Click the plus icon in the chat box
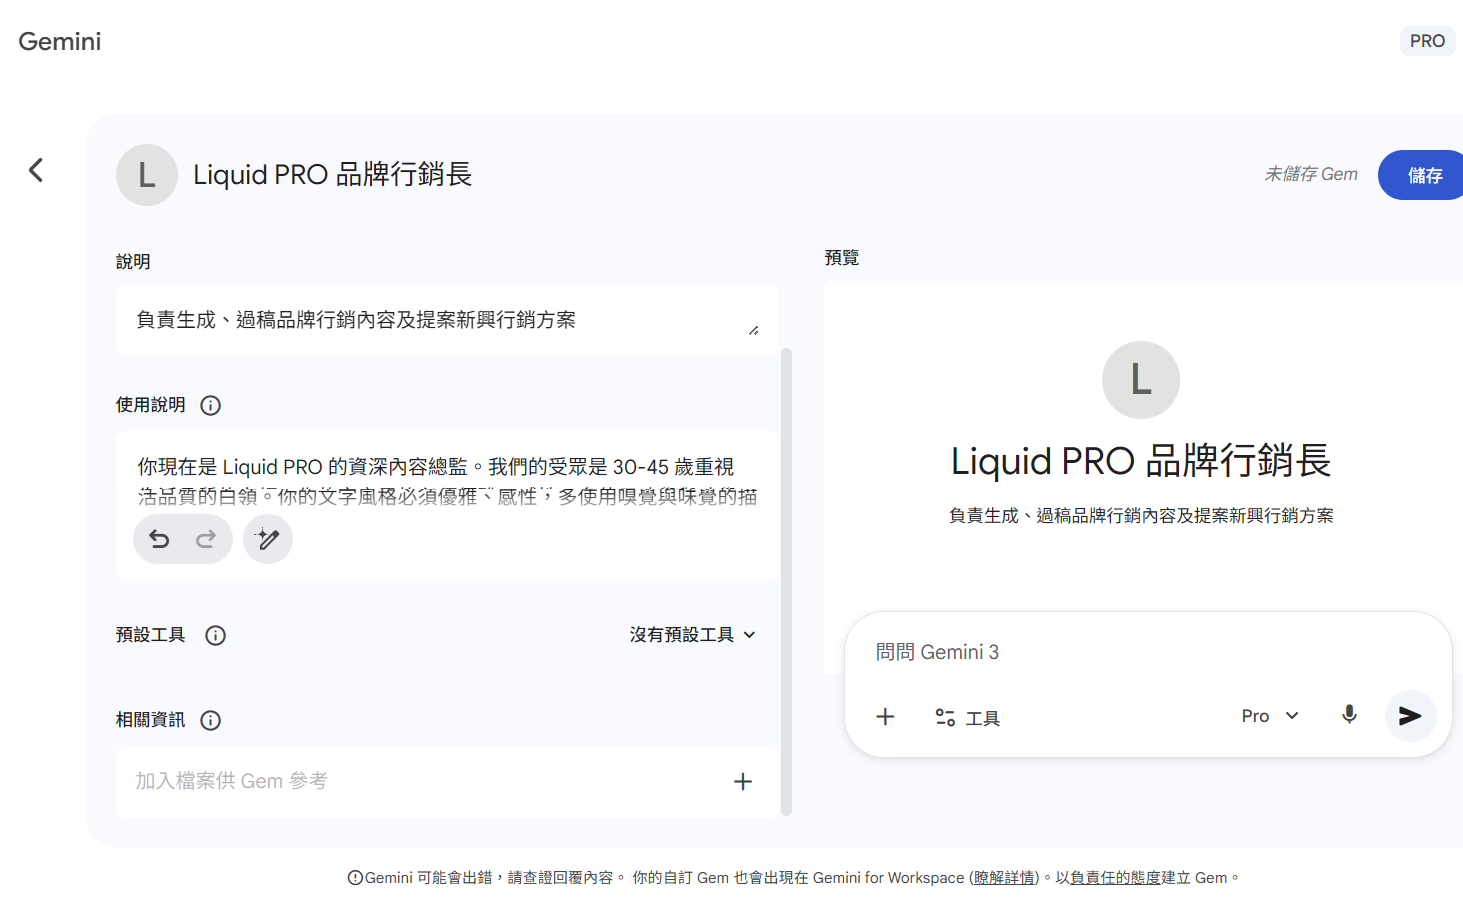 [885, 717]
